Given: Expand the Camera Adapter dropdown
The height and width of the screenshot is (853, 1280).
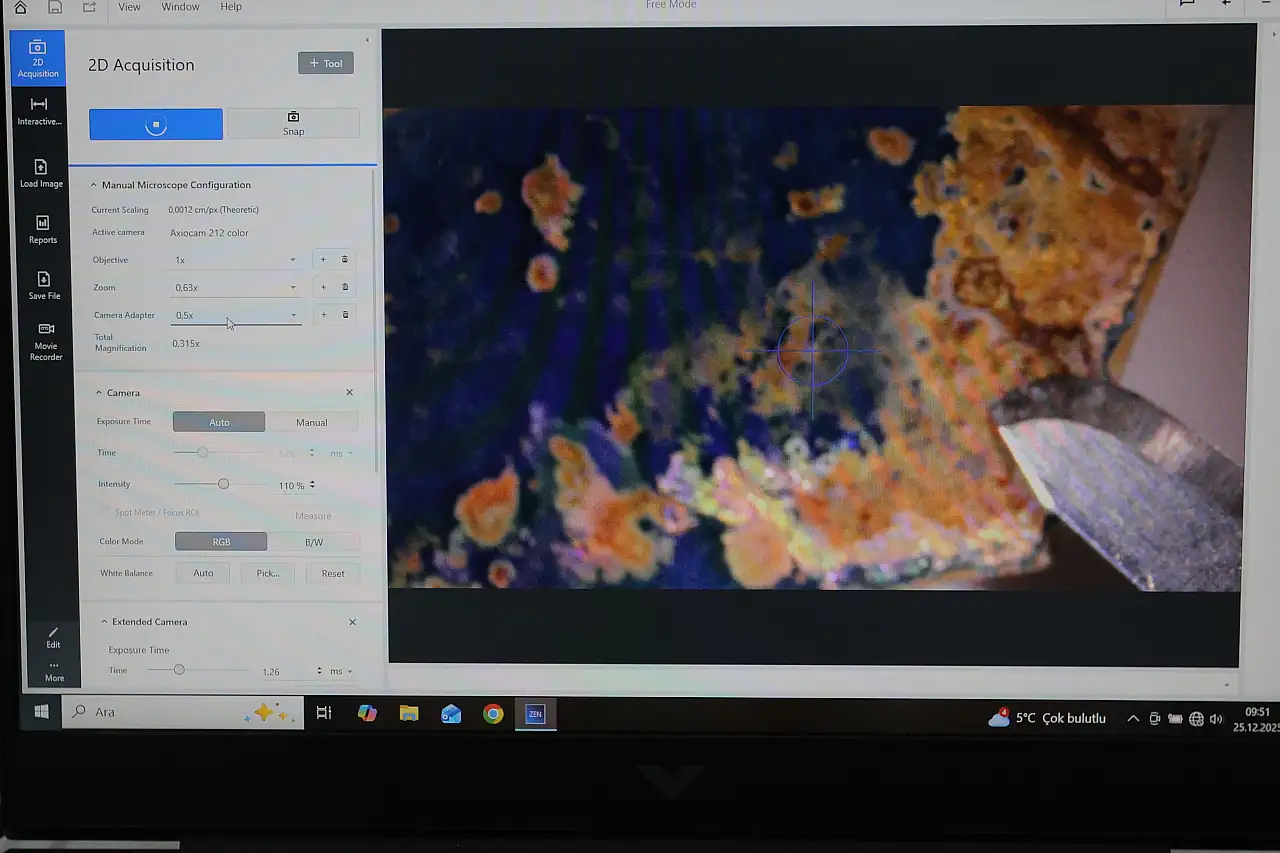Looking at the screenshot, I should tap(235, 315).
